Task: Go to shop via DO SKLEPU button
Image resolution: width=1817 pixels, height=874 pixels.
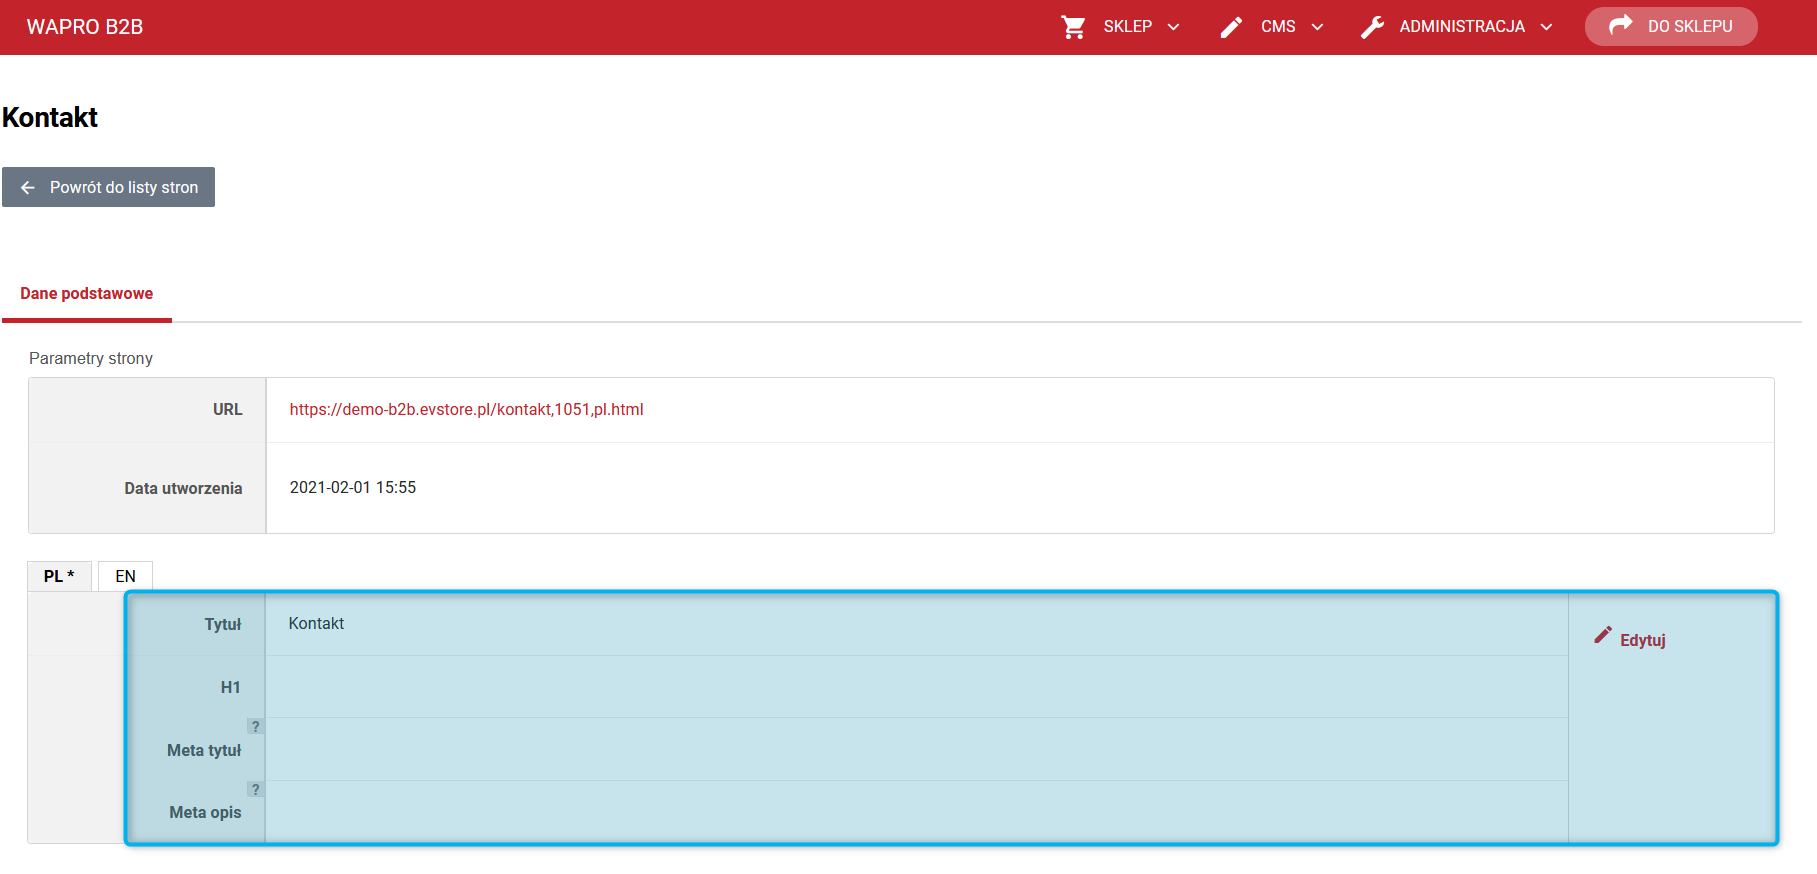Action: tap(1671, 26)
